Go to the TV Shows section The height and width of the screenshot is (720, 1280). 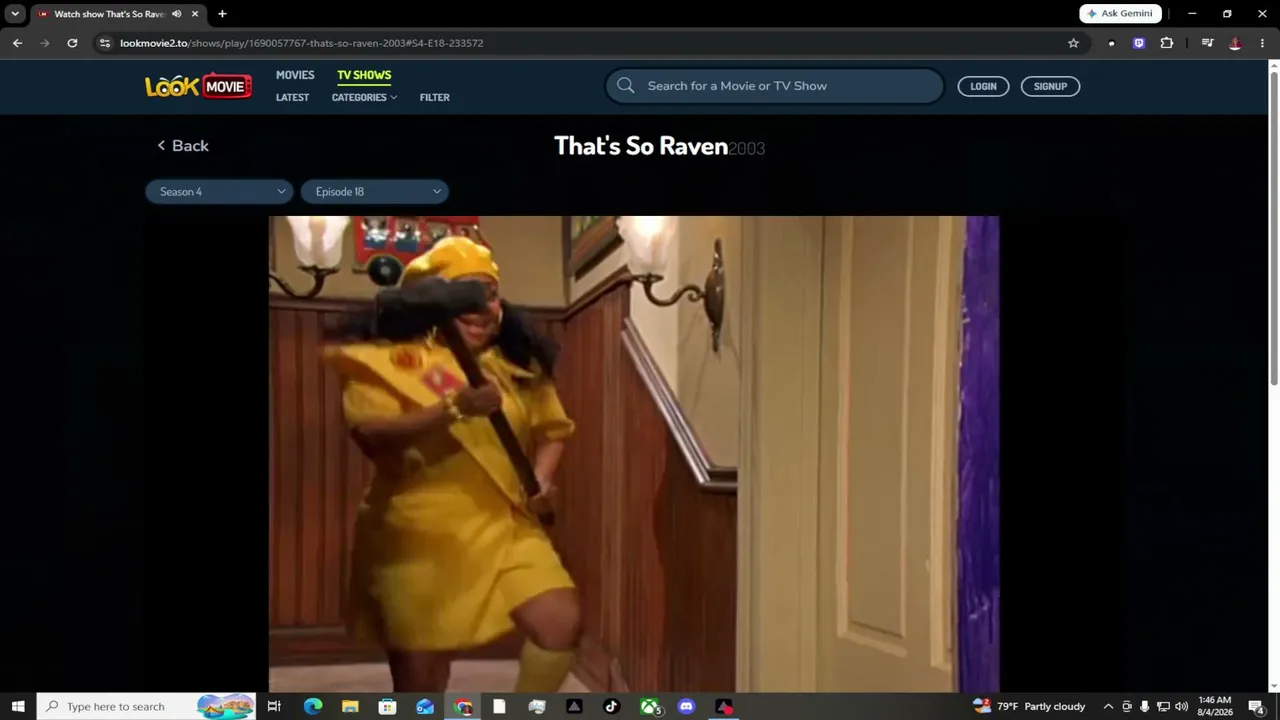(364, 75)
